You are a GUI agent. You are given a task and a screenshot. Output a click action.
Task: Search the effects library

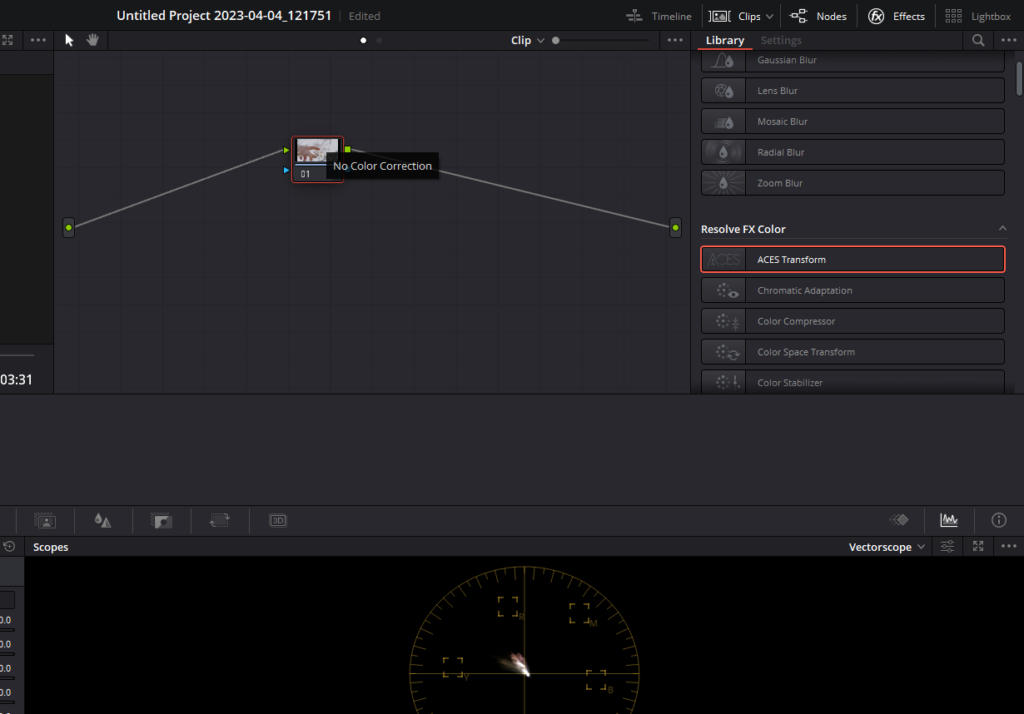point(978,41)
